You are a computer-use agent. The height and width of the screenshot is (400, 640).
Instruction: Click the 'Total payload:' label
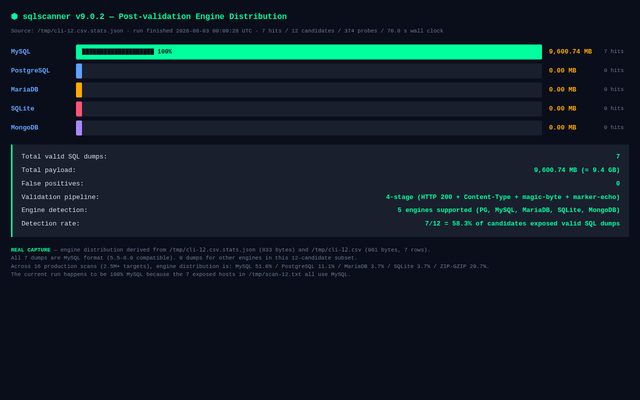[x=49, y=170]
